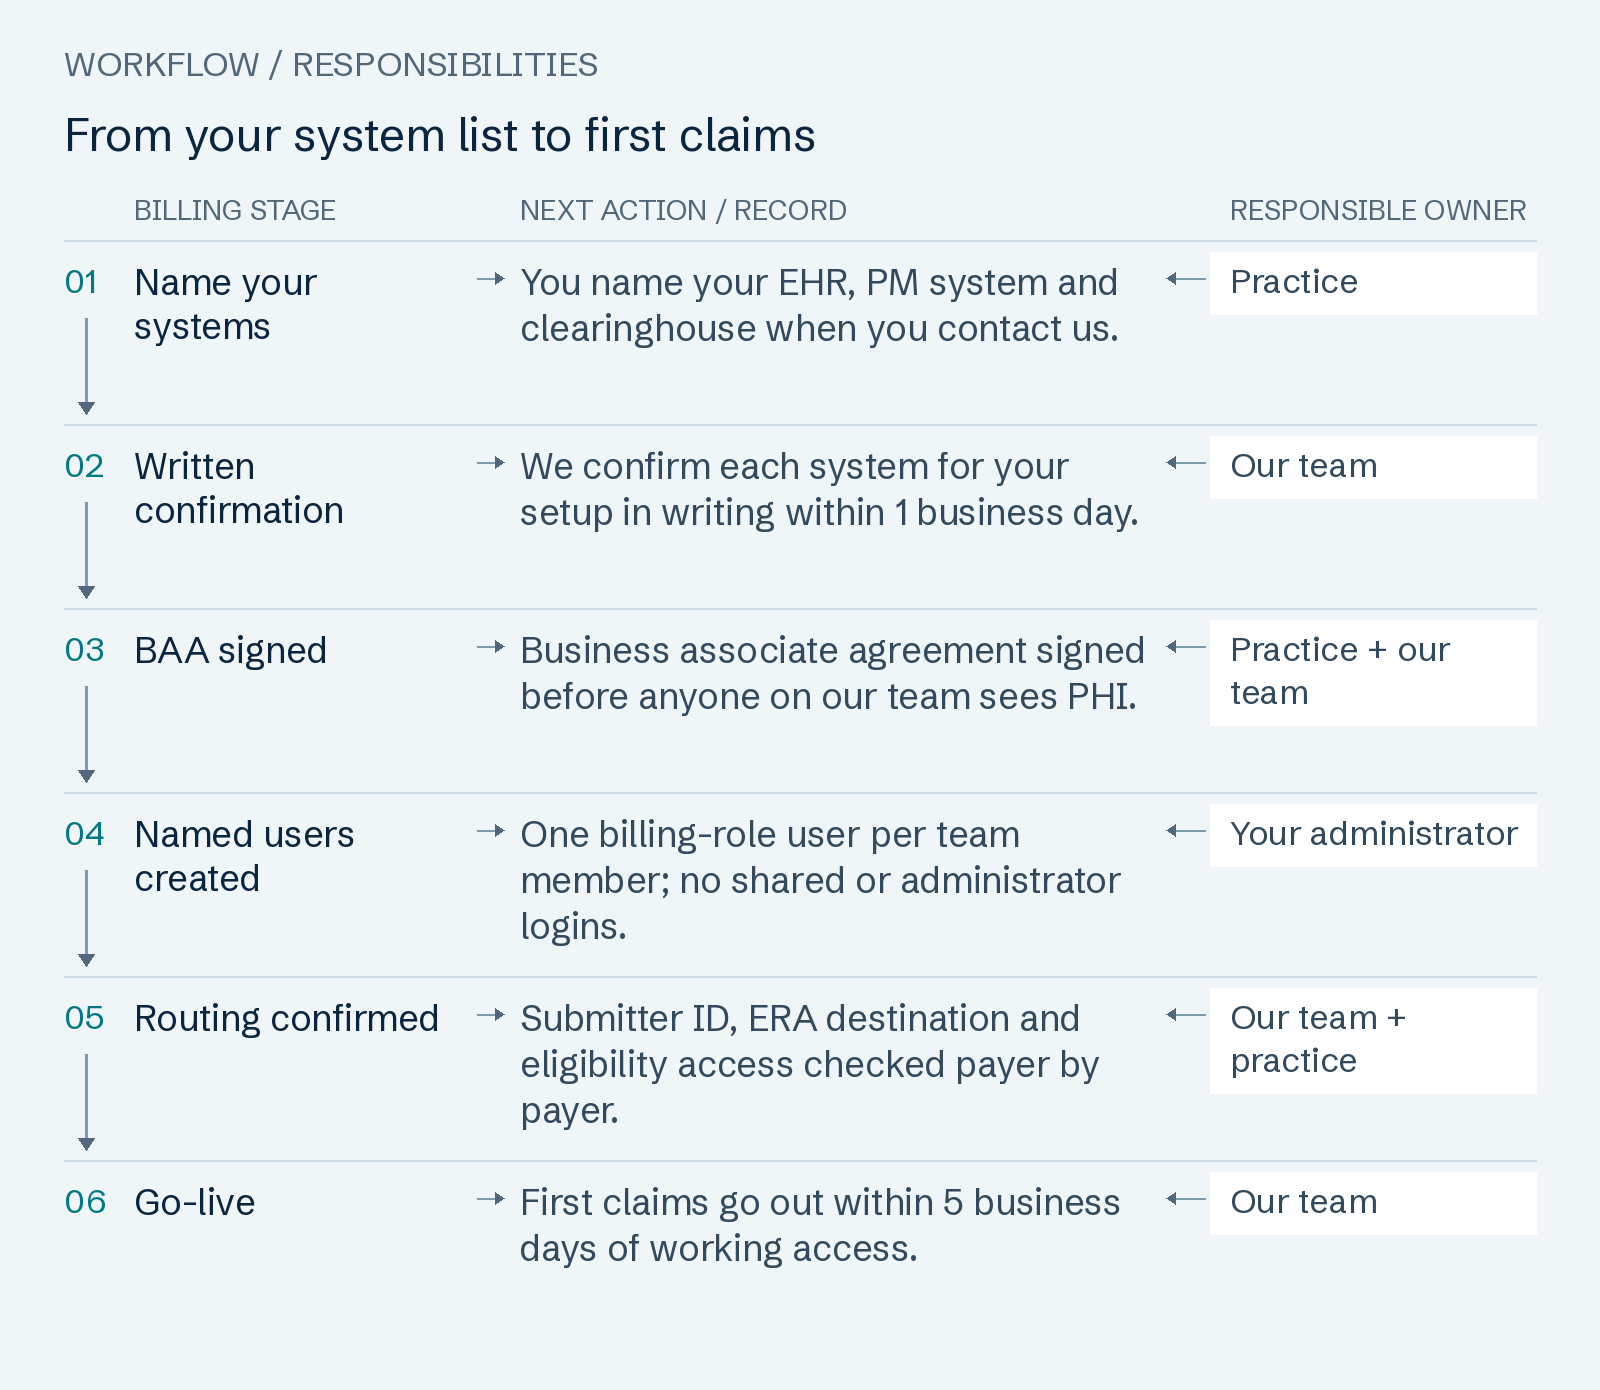1600x1390 pixels.
Task: Click the 'RESPONSIBLE OWNER' column header
Action: 1378,211
